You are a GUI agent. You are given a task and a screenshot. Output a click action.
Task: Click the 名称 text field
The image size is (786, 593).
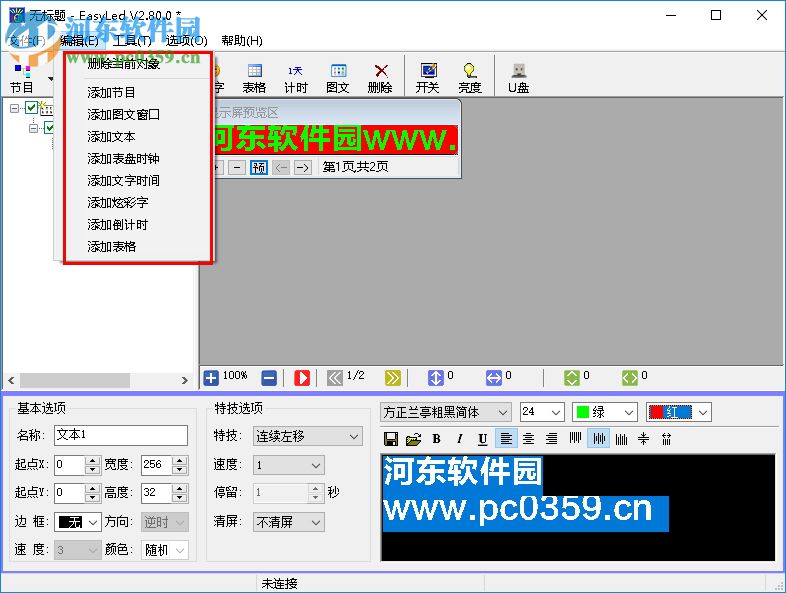(121, 435)
